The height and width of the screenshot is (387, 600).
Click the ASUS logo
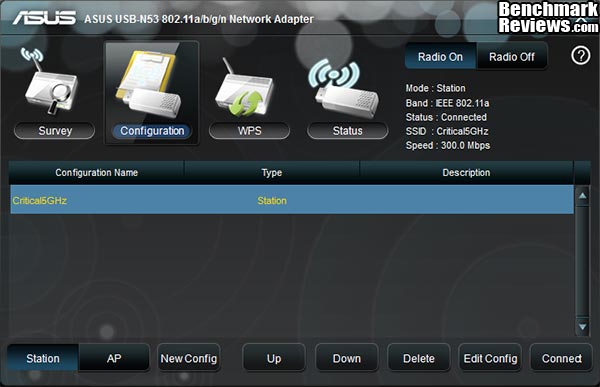44,18
